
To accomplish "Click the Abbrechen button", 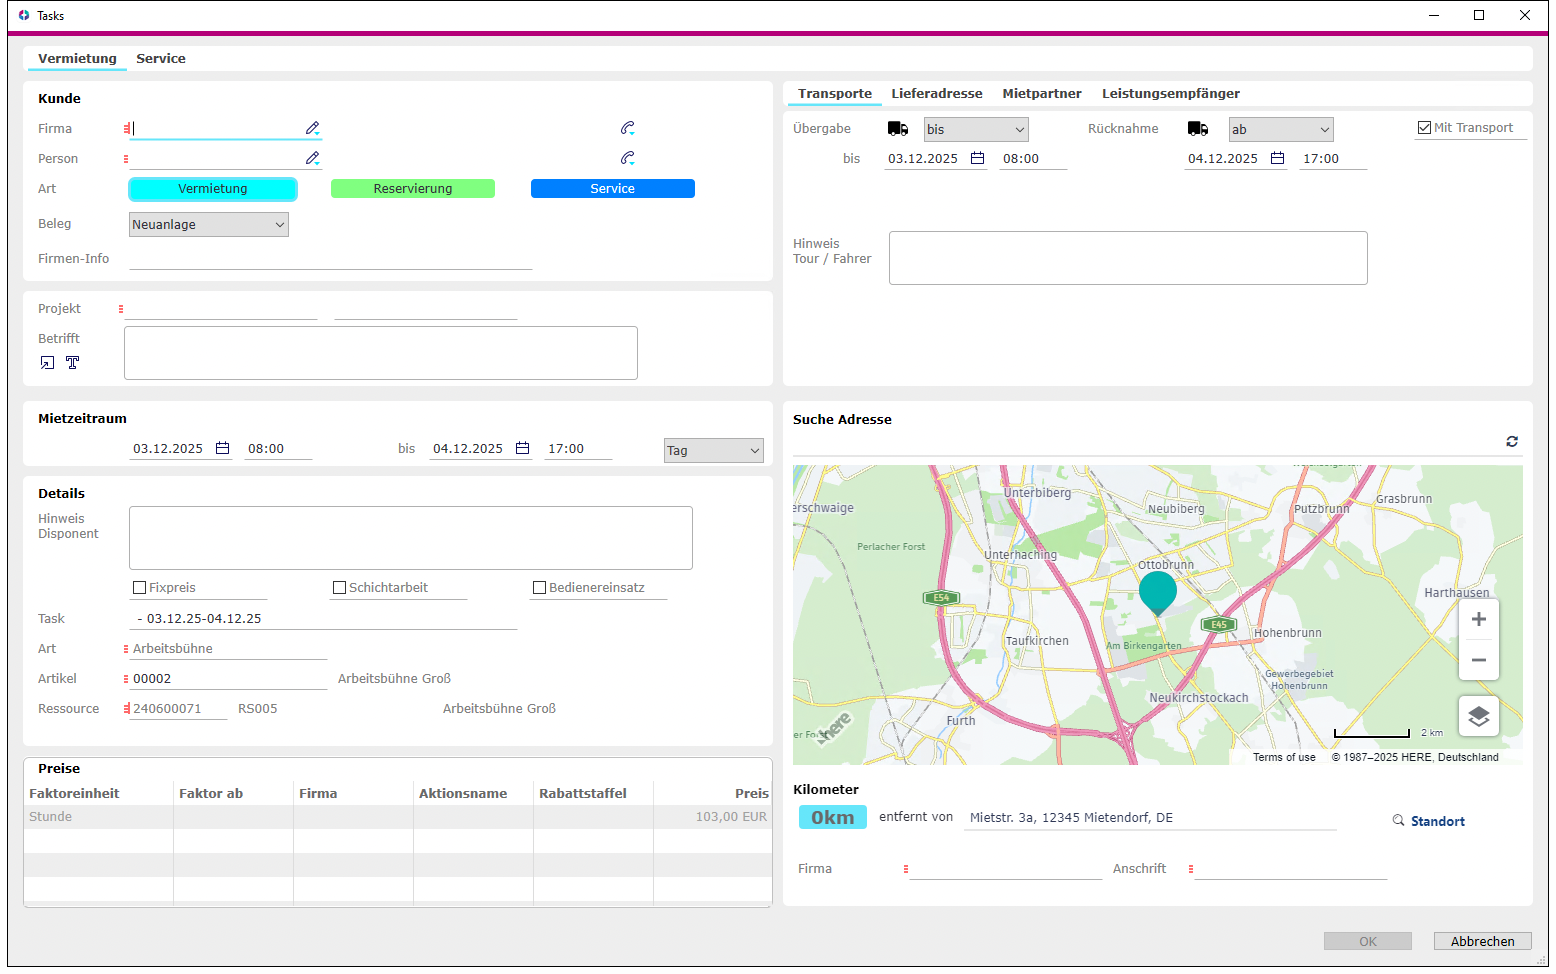I will click(1483, 941).
